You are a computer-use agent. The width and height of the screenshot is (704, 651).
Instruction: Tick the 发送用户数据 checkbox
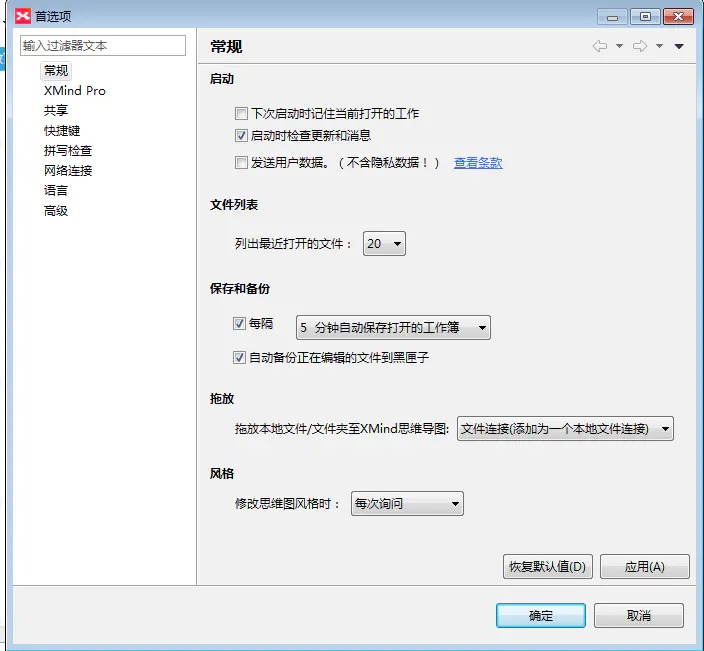click(241, 162)
